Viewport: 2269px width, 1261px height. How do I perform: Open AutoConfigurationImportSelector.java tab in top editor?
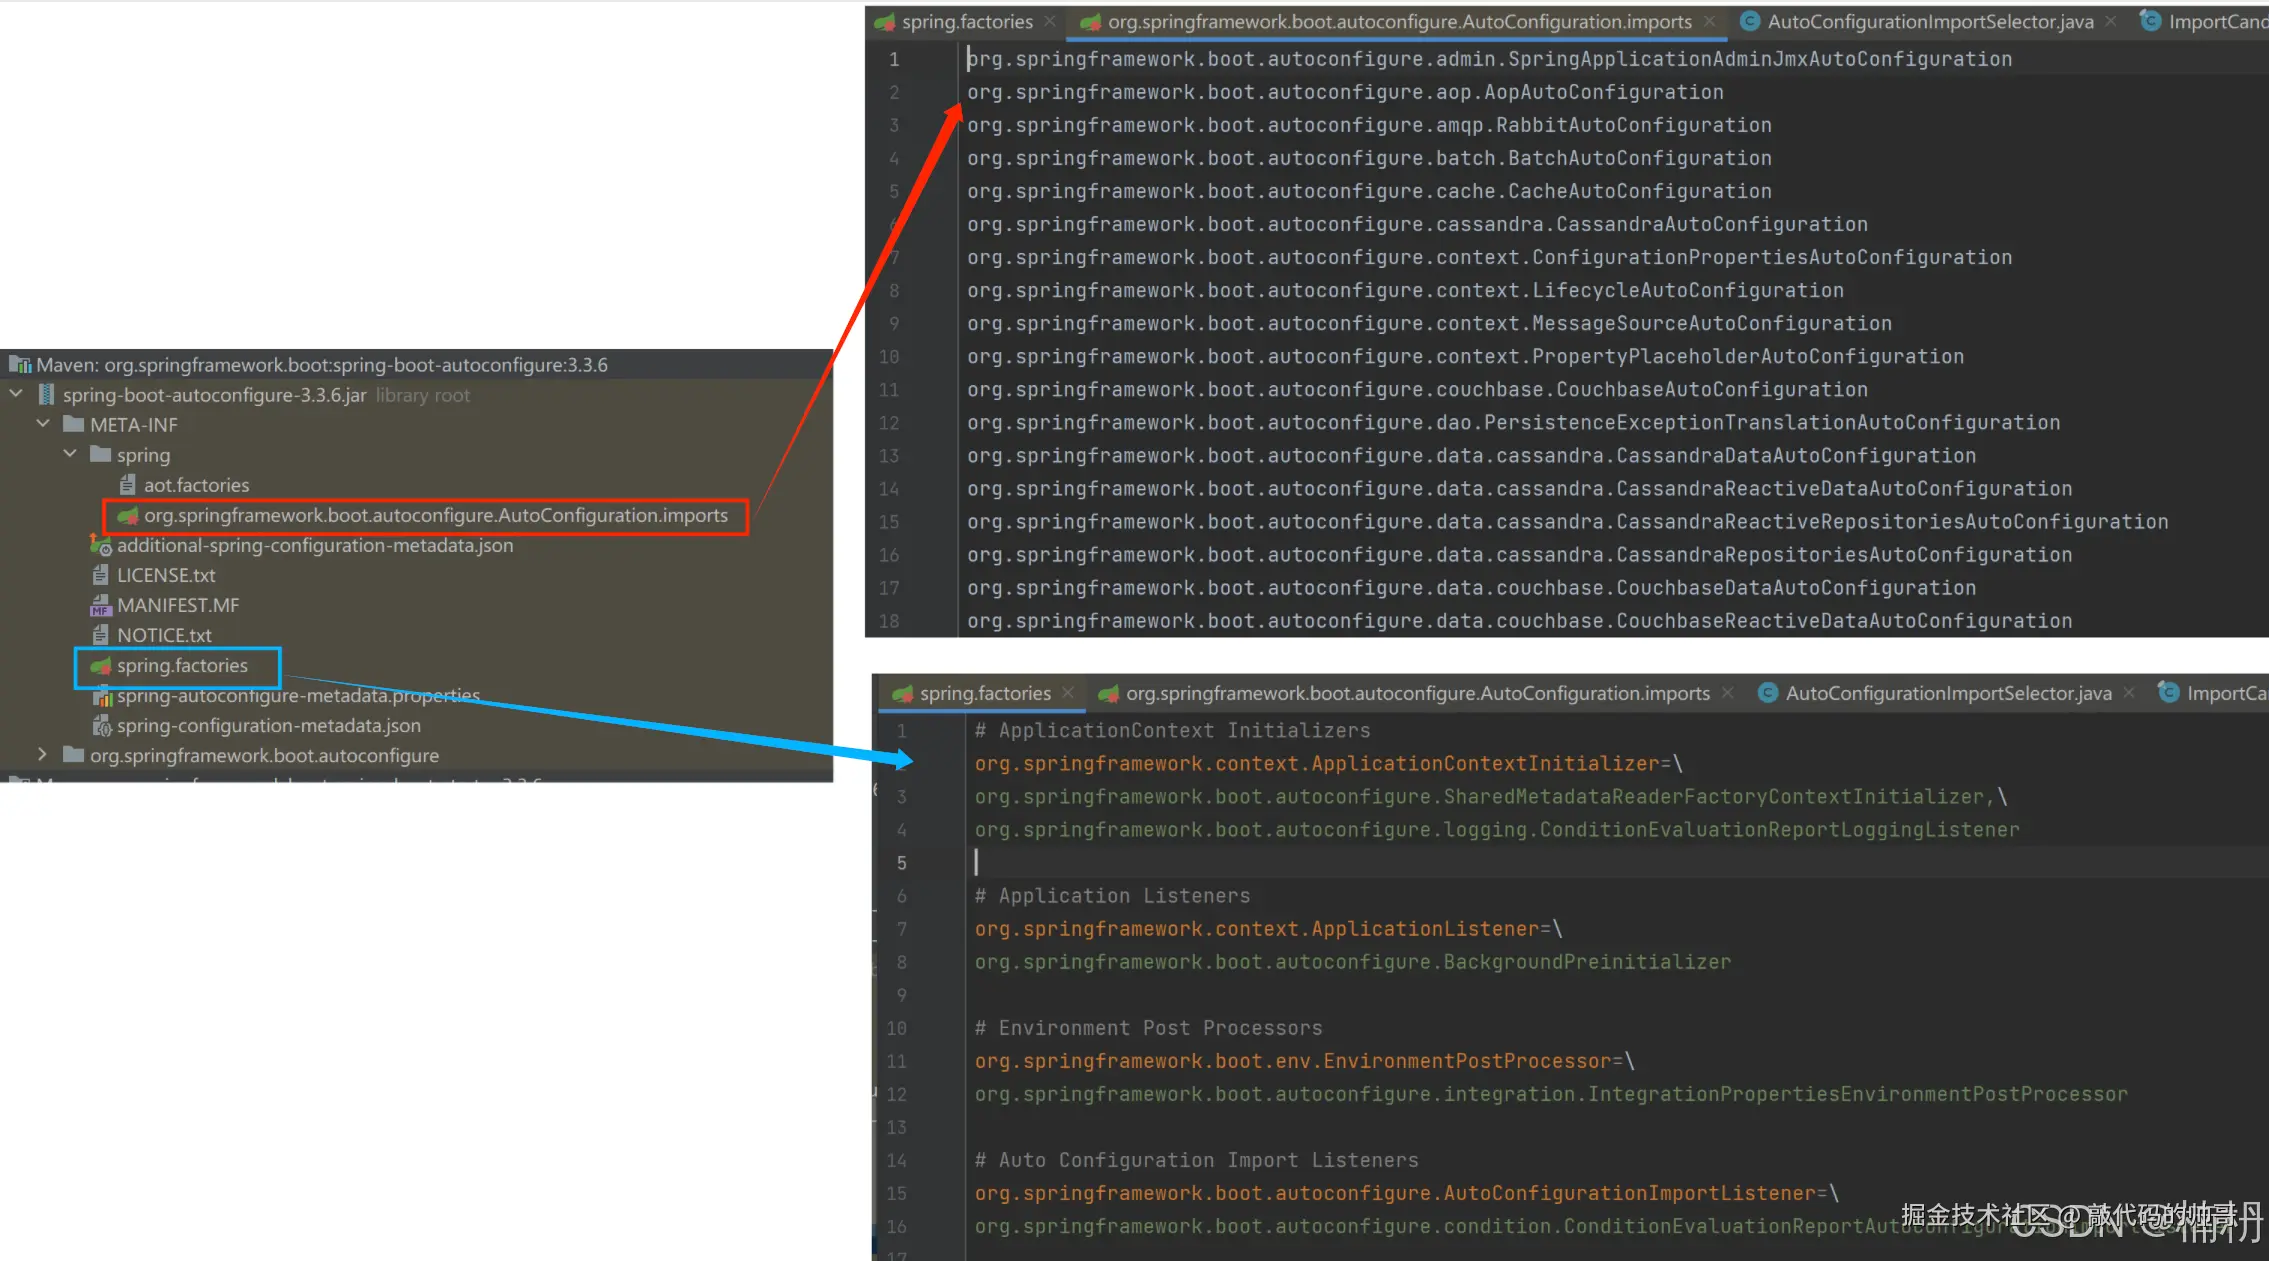(1929, 22)
